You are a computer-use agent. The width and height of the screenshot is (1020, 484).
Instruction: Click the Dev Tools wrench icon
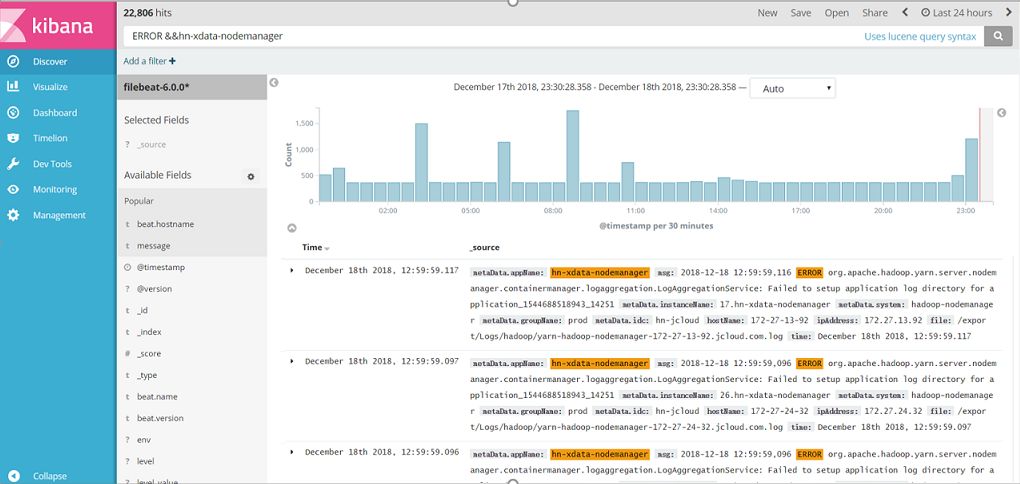pos(13,164)
